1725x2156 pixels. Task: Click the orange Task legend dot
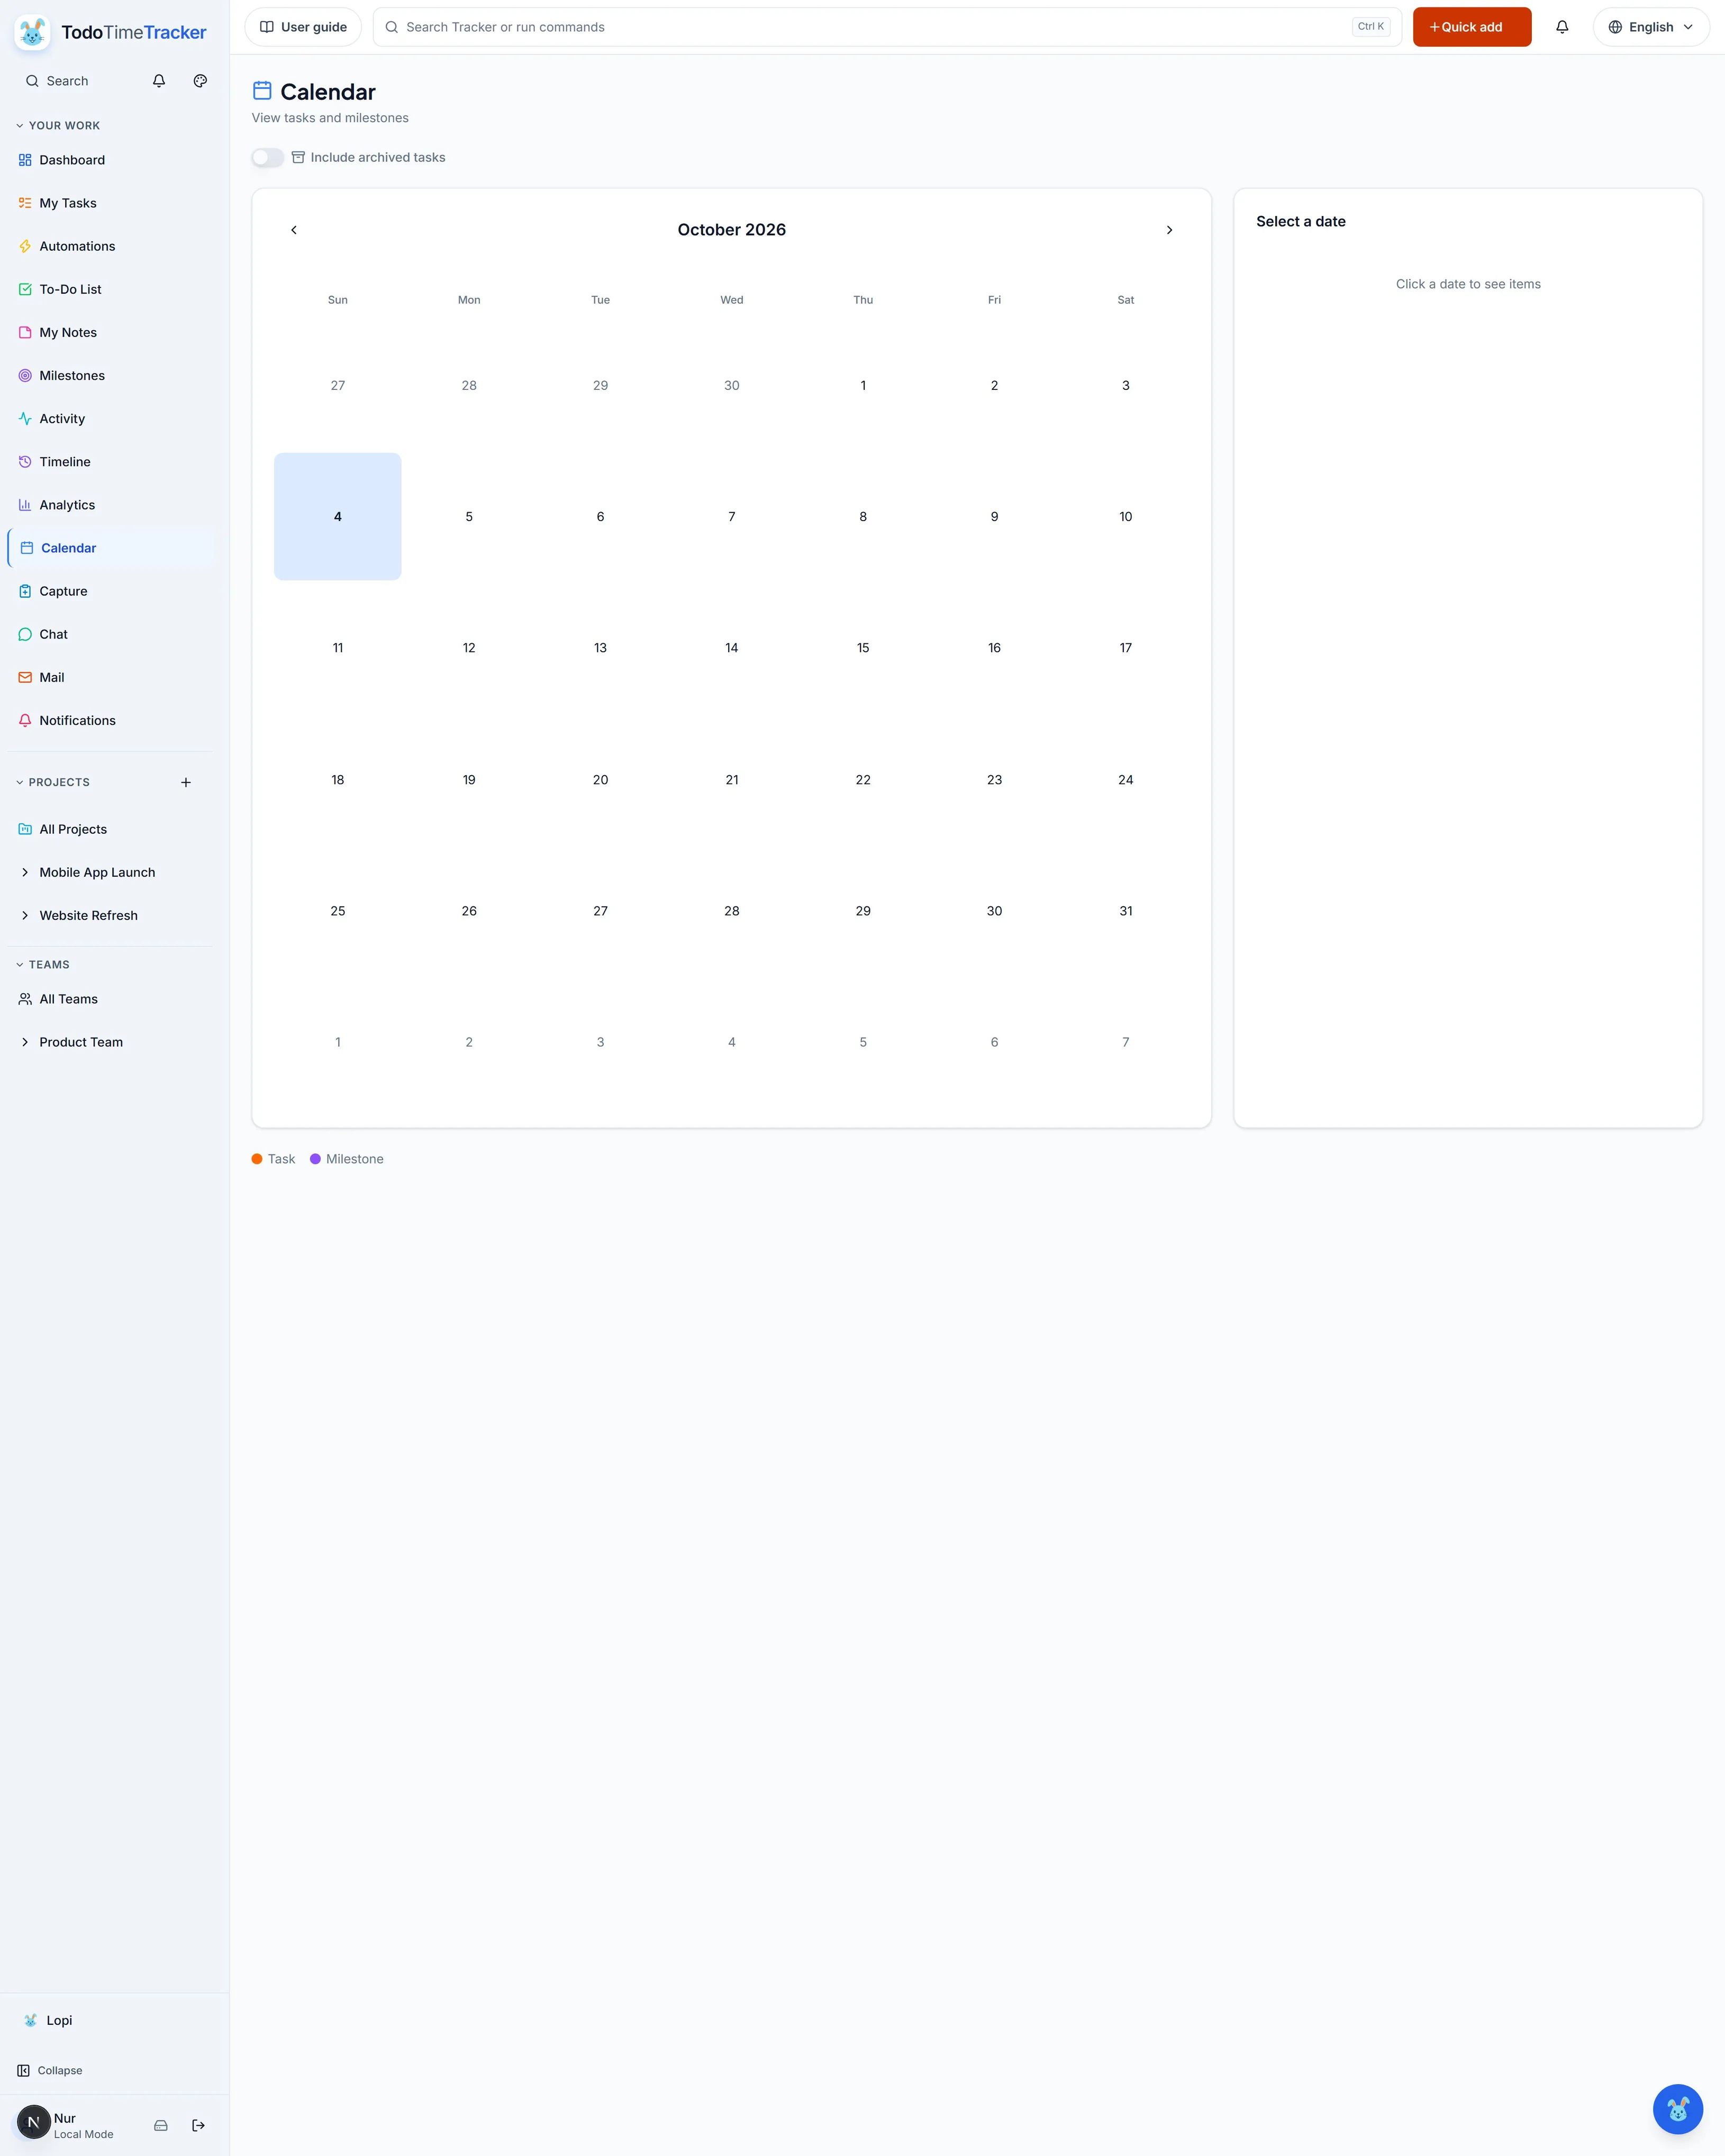[257, 1159]
